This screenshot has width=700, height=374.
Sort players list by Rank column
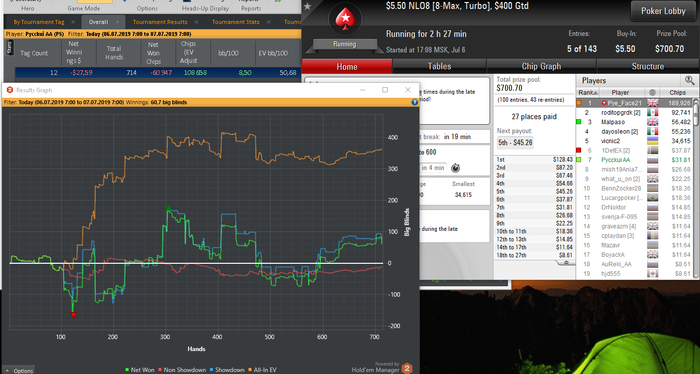click(587, 92)
